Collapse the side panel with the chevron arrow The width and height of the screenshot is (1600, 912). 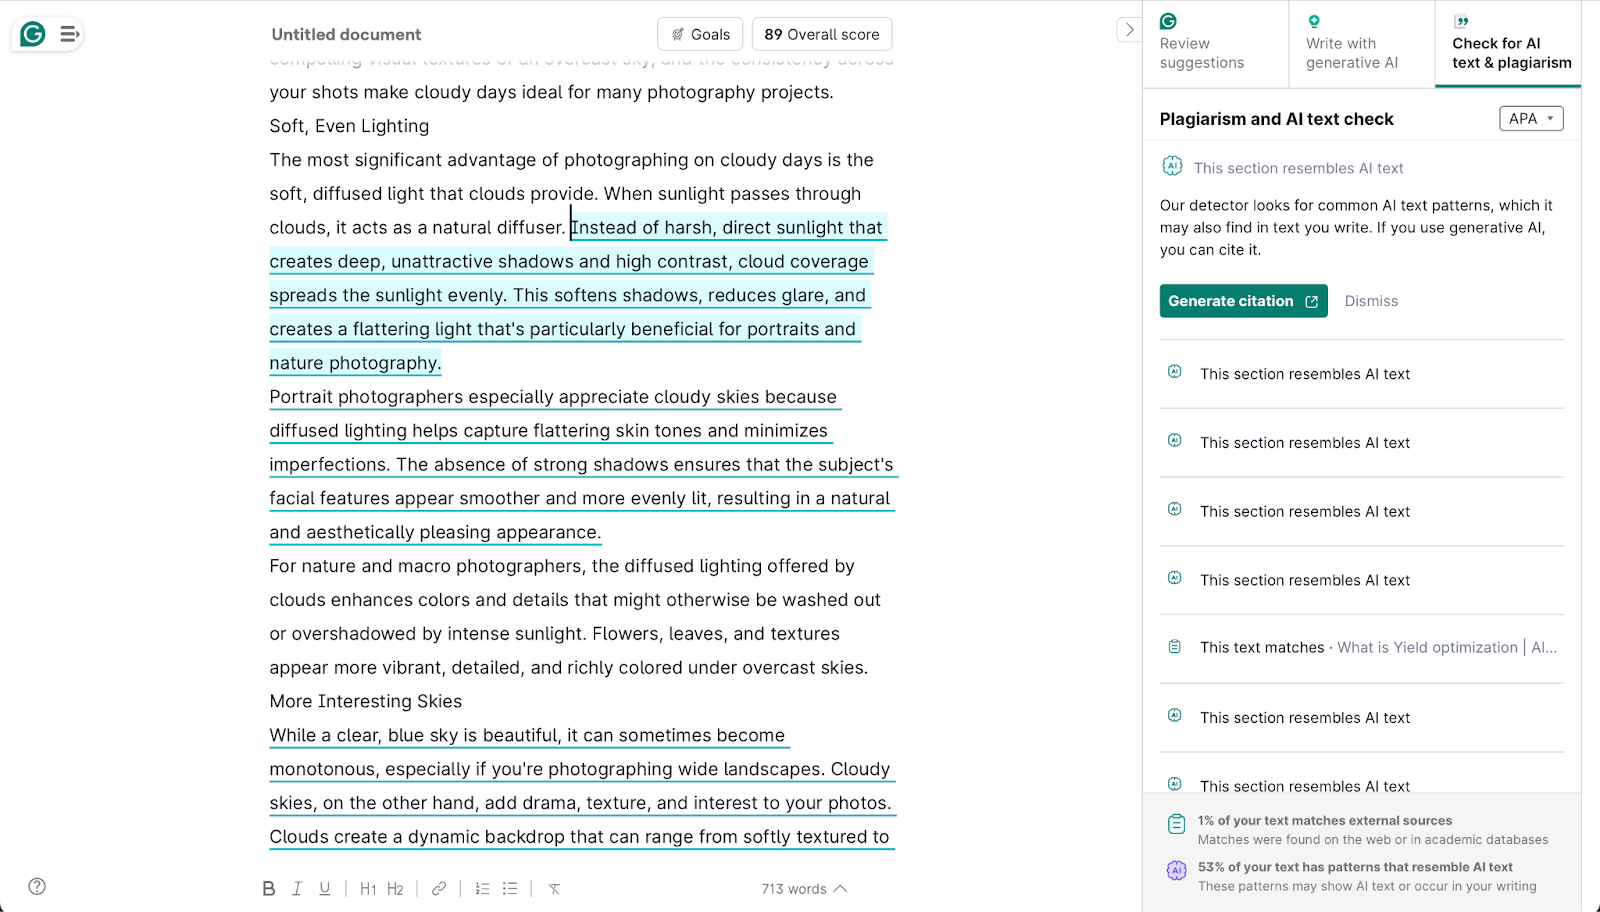[1129, 30]
